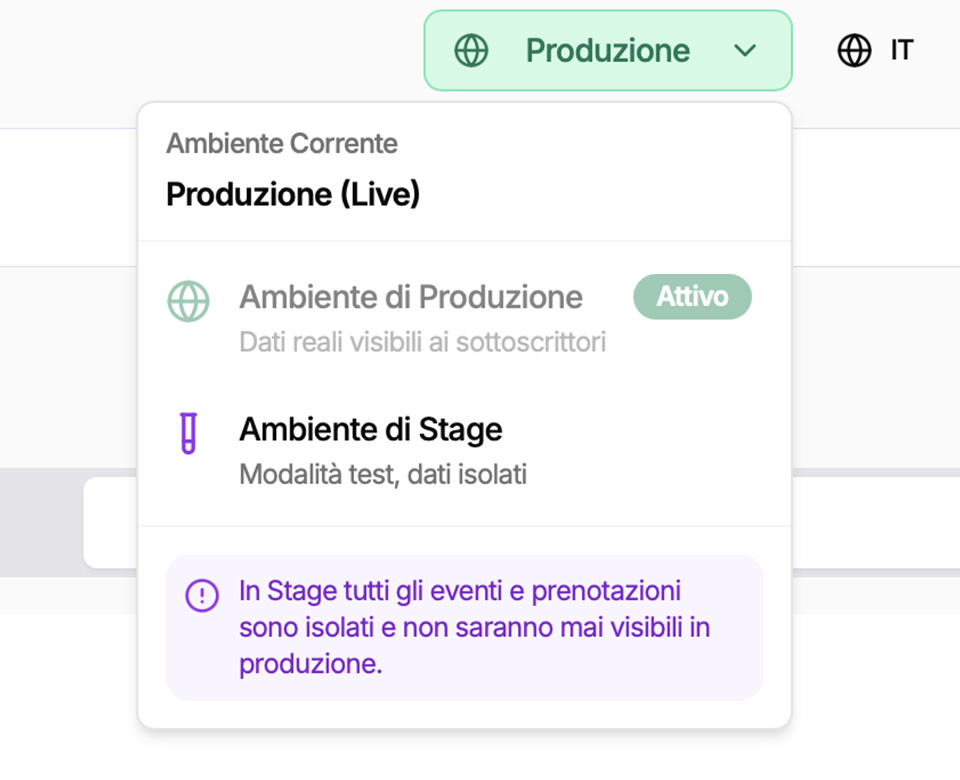
Task: Click the "Modalità test, dati isolati" description
Action: tap(382, 474)
